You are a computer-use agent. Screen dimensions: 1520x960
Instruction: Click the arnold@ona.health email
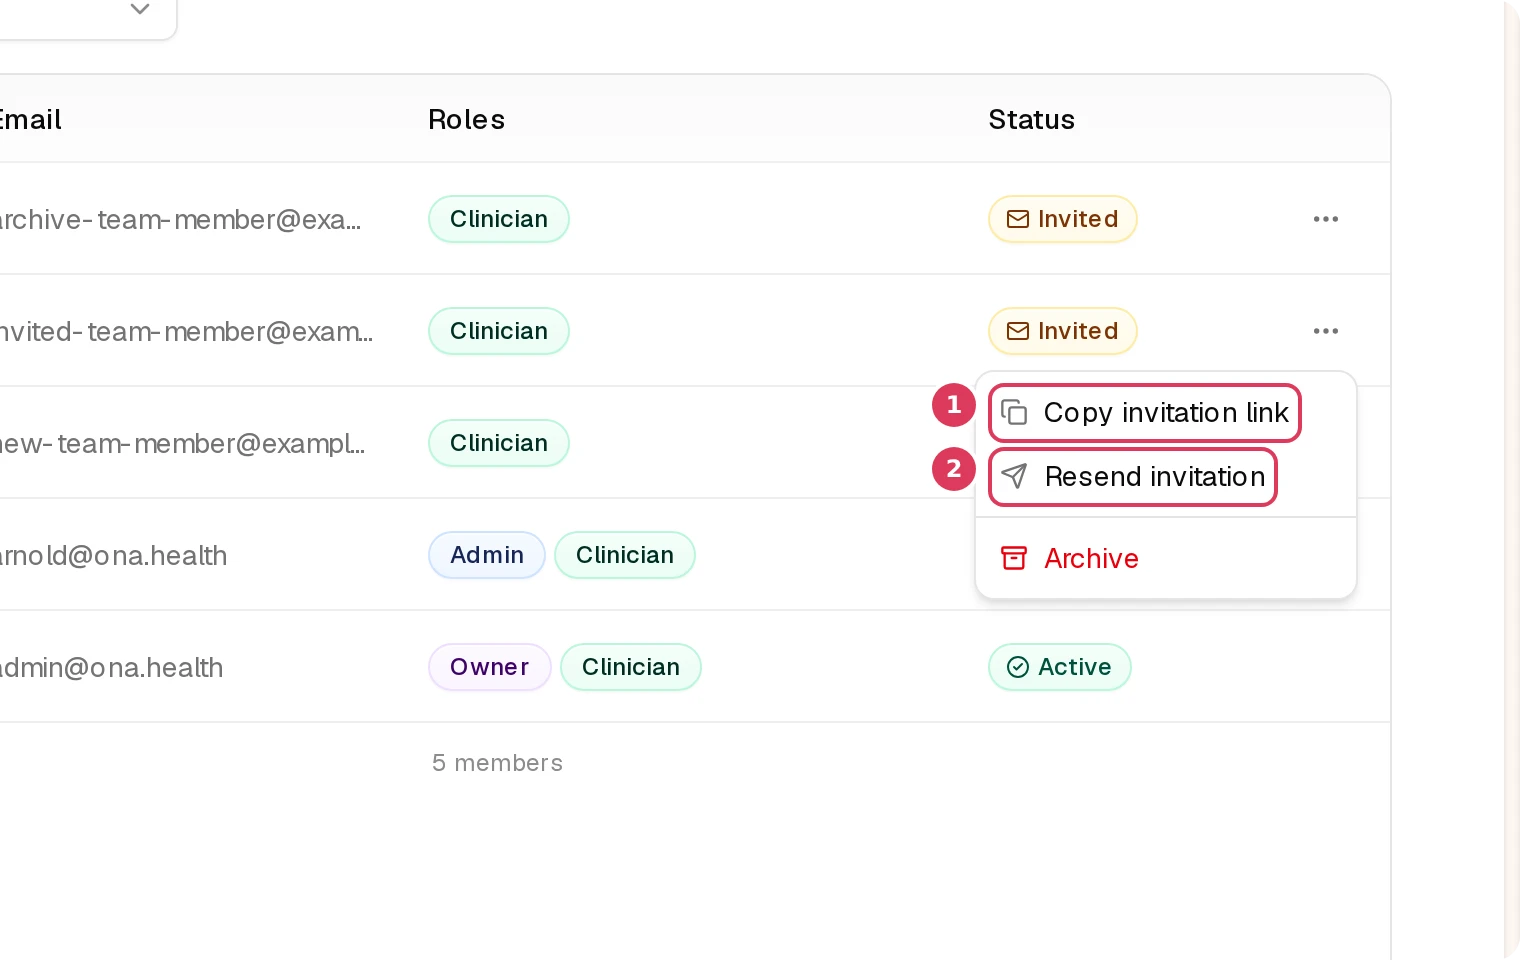tap(113, 555)
